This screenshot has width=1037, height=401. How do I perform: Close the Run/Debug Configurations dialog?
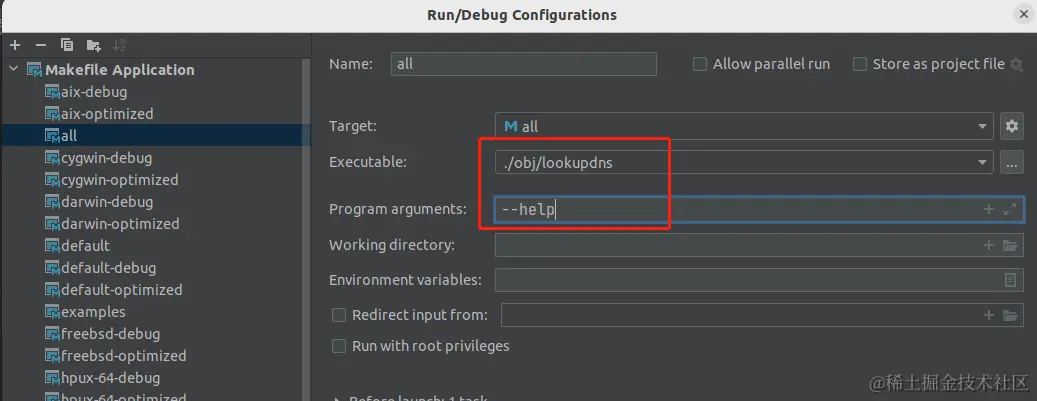coord(1023,15)
